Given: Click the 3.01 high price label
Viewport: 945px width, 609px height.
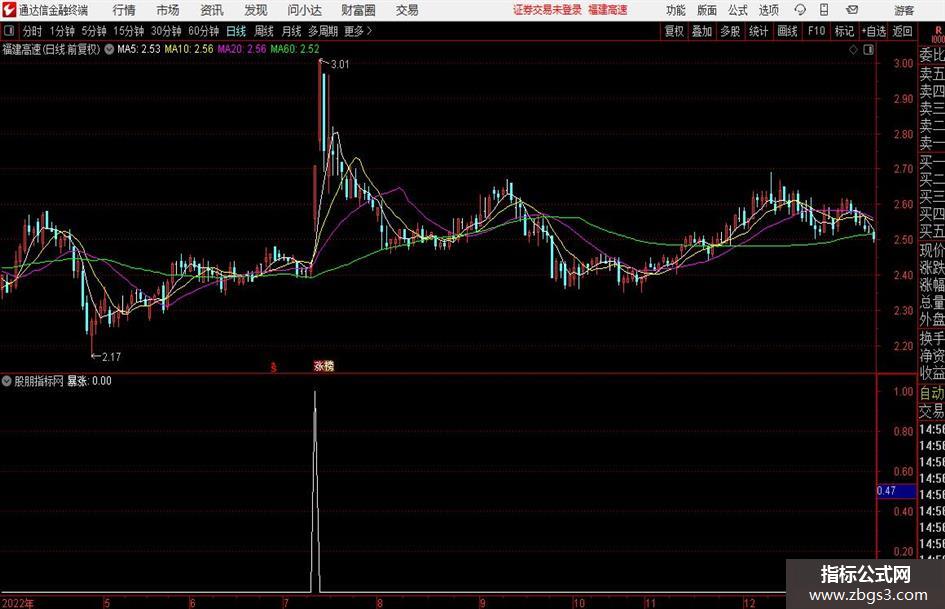Looking at the screenshot, I should tap(340, 64).
